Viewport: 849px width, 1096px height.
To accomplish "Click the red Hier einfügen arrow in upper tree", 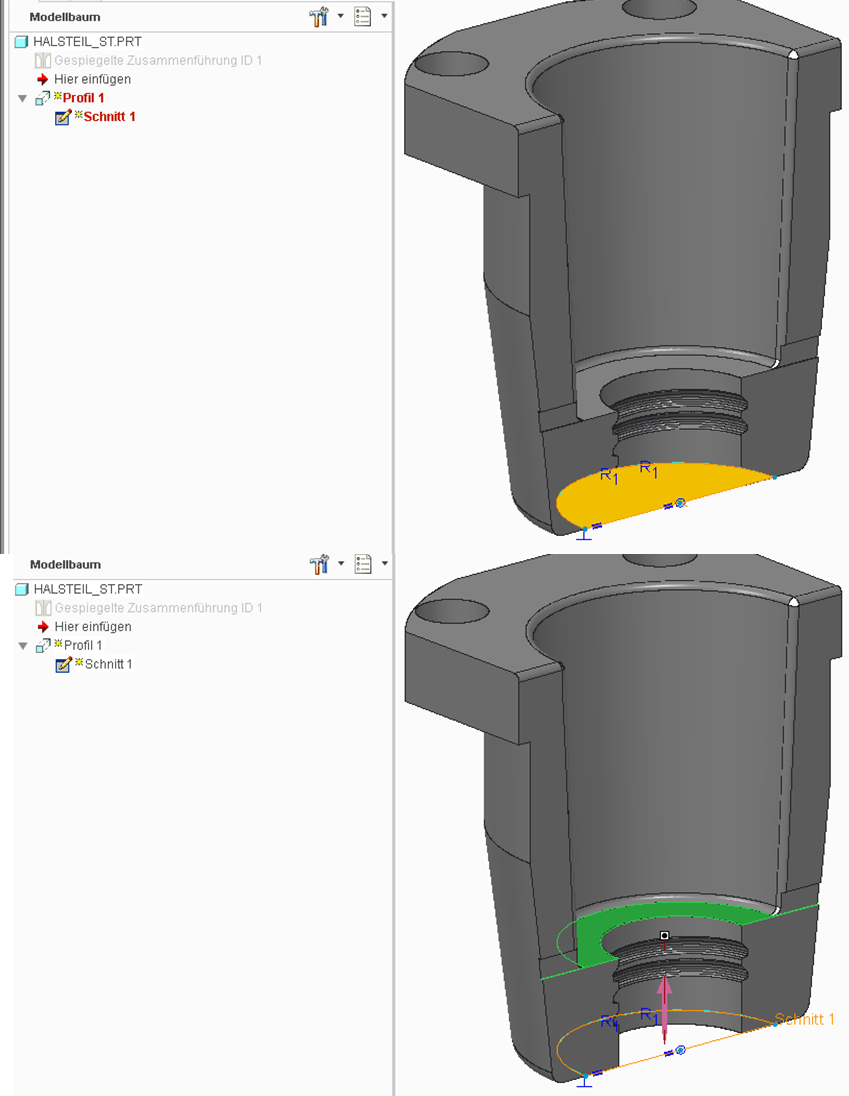I will click(x=43, y=79).
